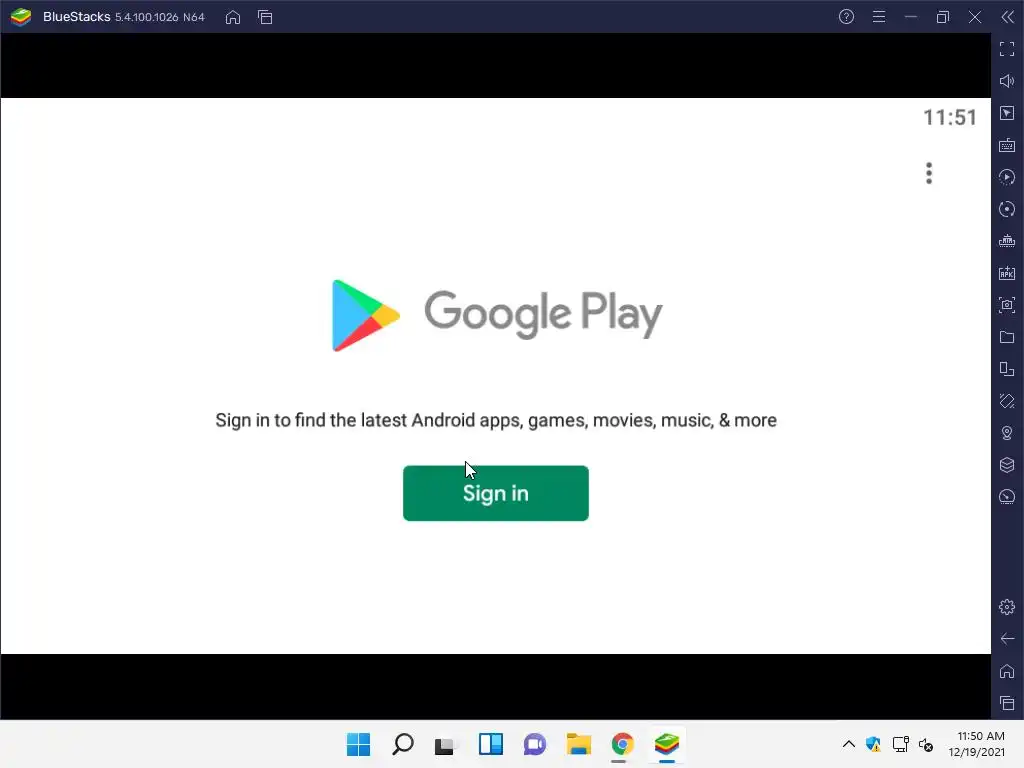
Task: Take a screenshot with the camera icon
Action: point(1007,305)
